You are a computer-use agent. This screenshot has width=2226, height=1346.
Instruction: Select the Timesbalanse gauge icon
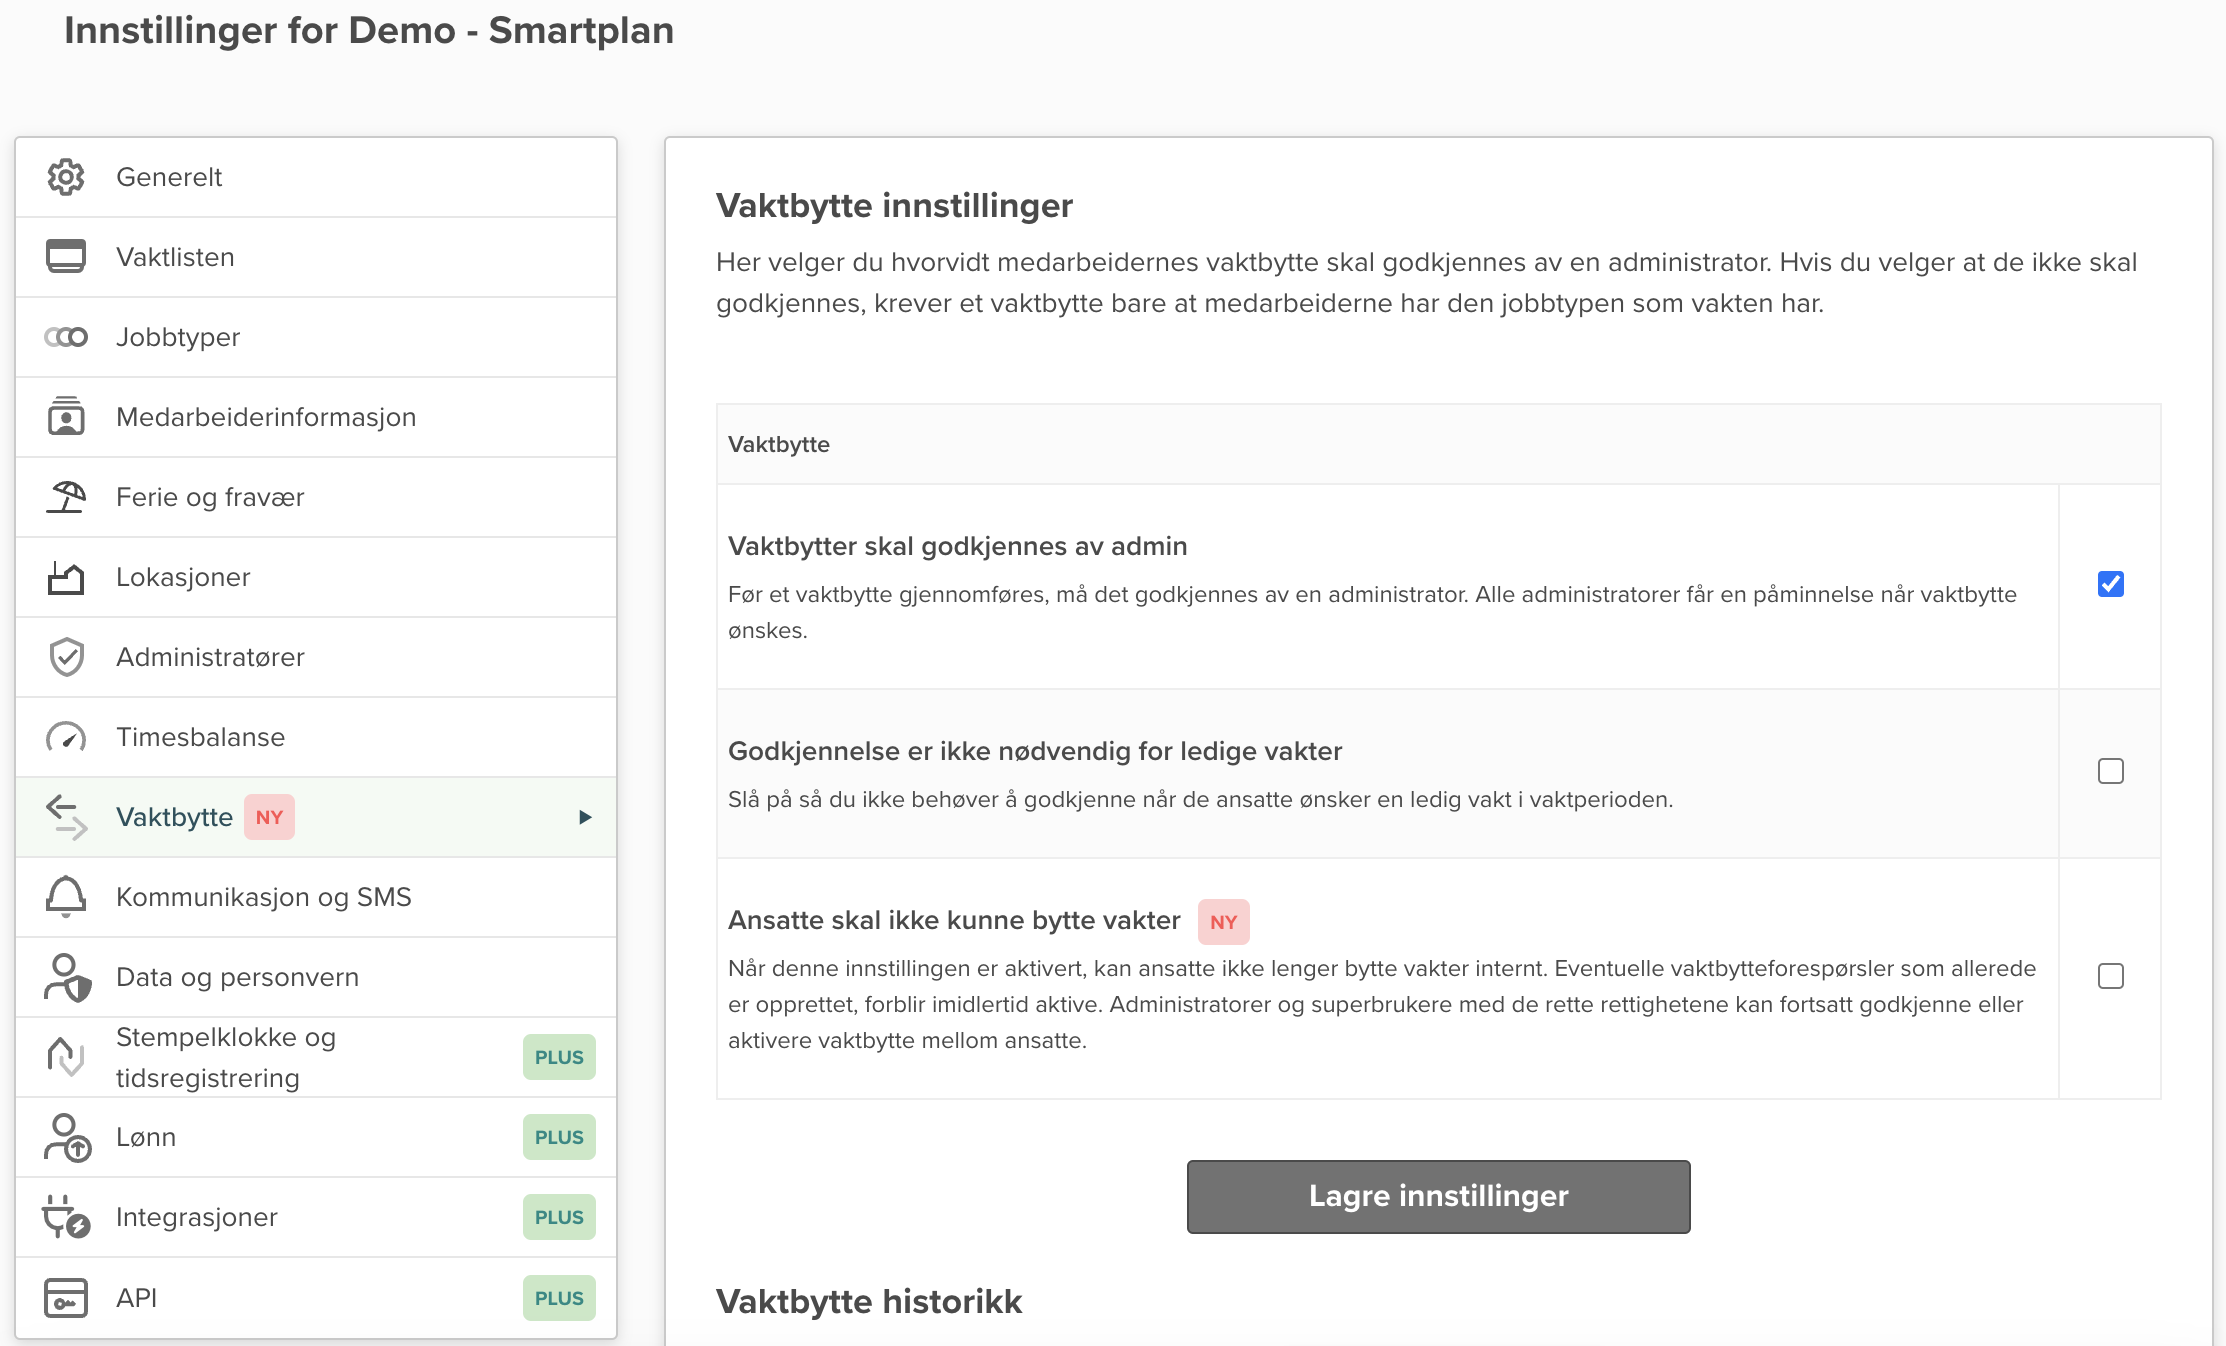click(x=66, y=737)
